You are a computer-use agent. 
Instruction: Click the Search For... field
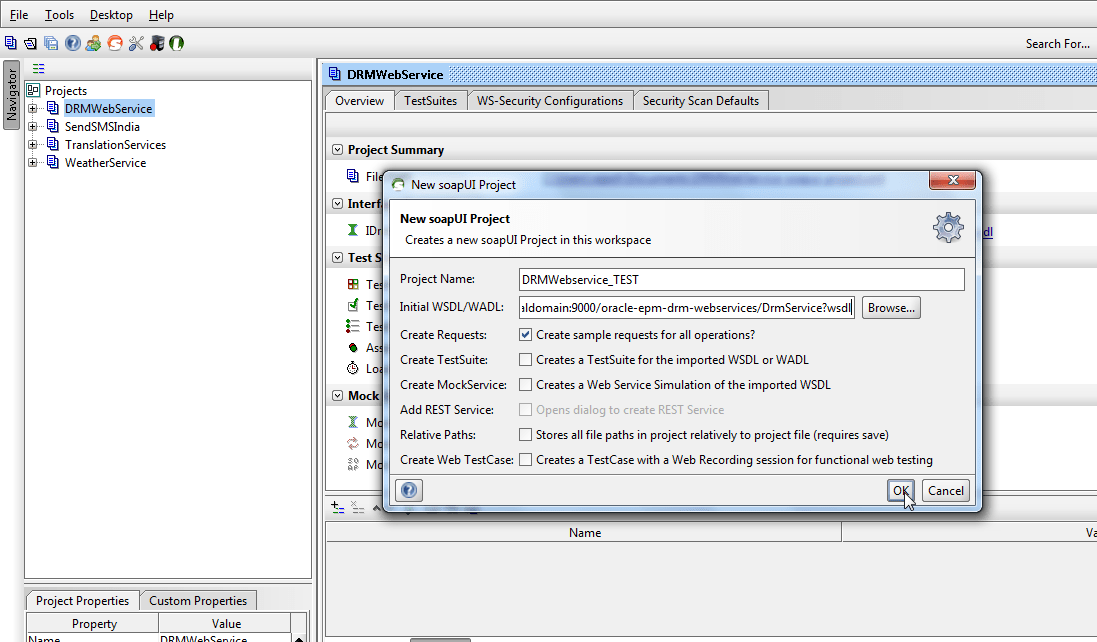pyautogui.click(x=1058, y=43)
